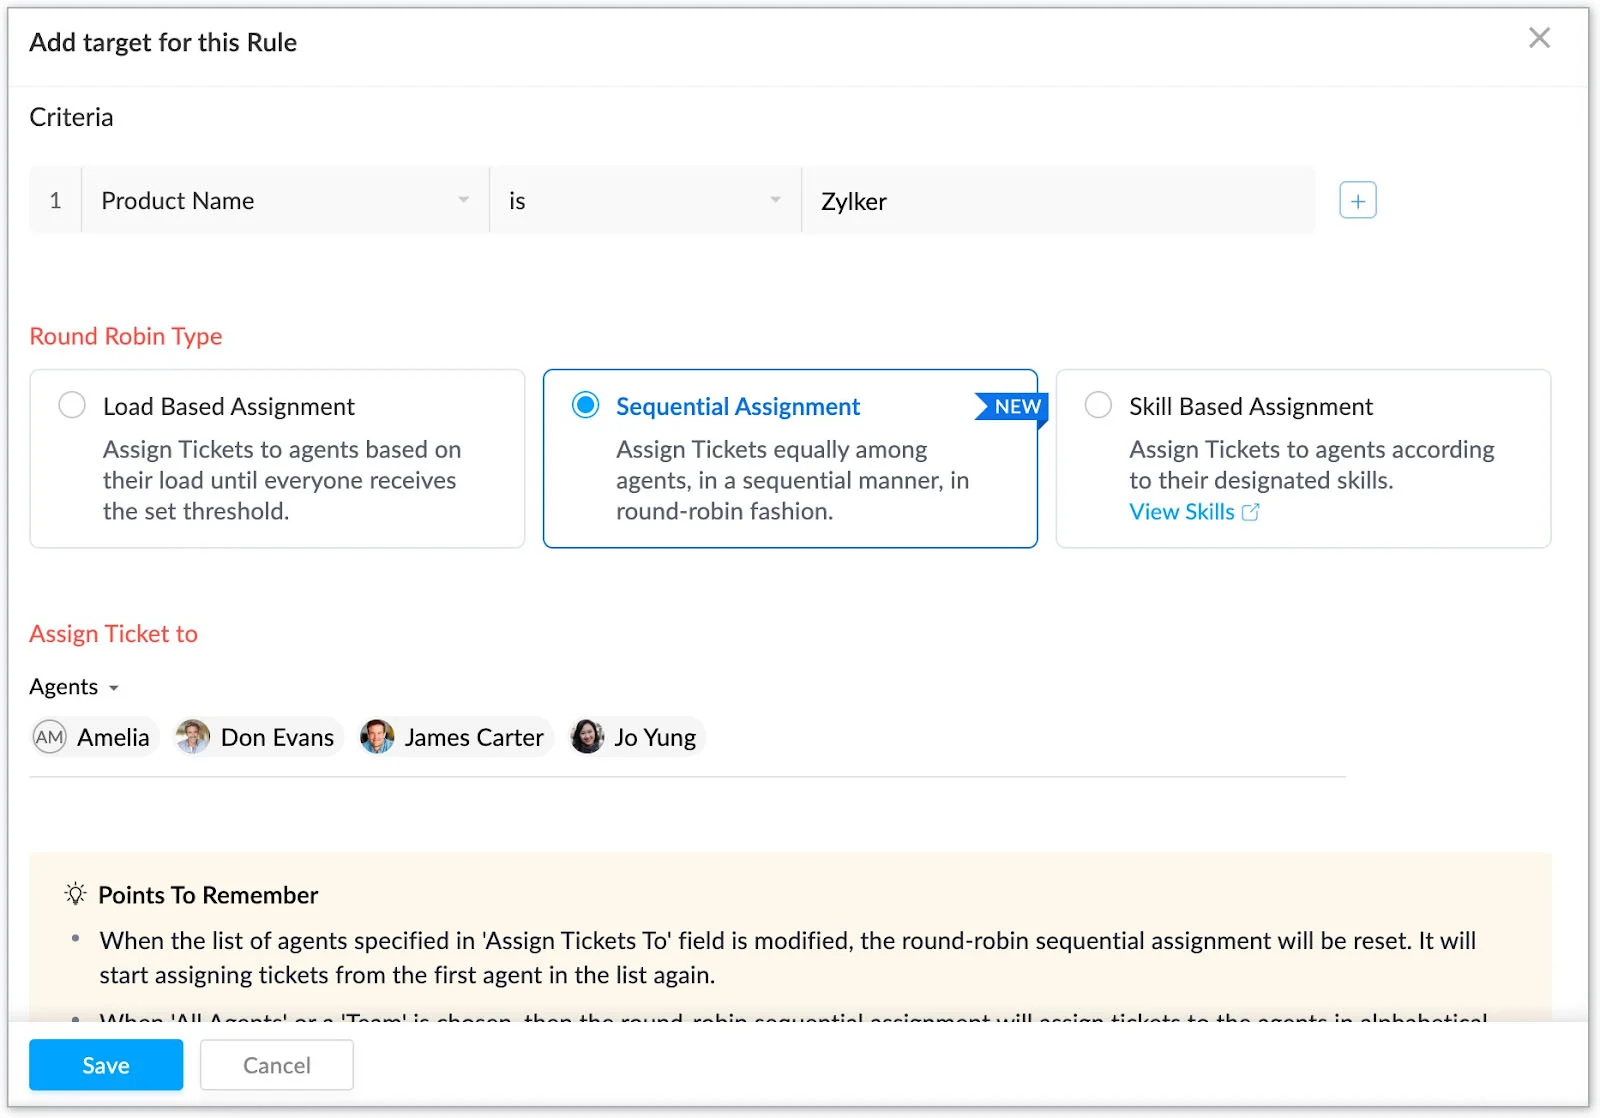Click the Load Based Assignment description text
The width and height of the screenshot is (1600, 1118).
281,481
